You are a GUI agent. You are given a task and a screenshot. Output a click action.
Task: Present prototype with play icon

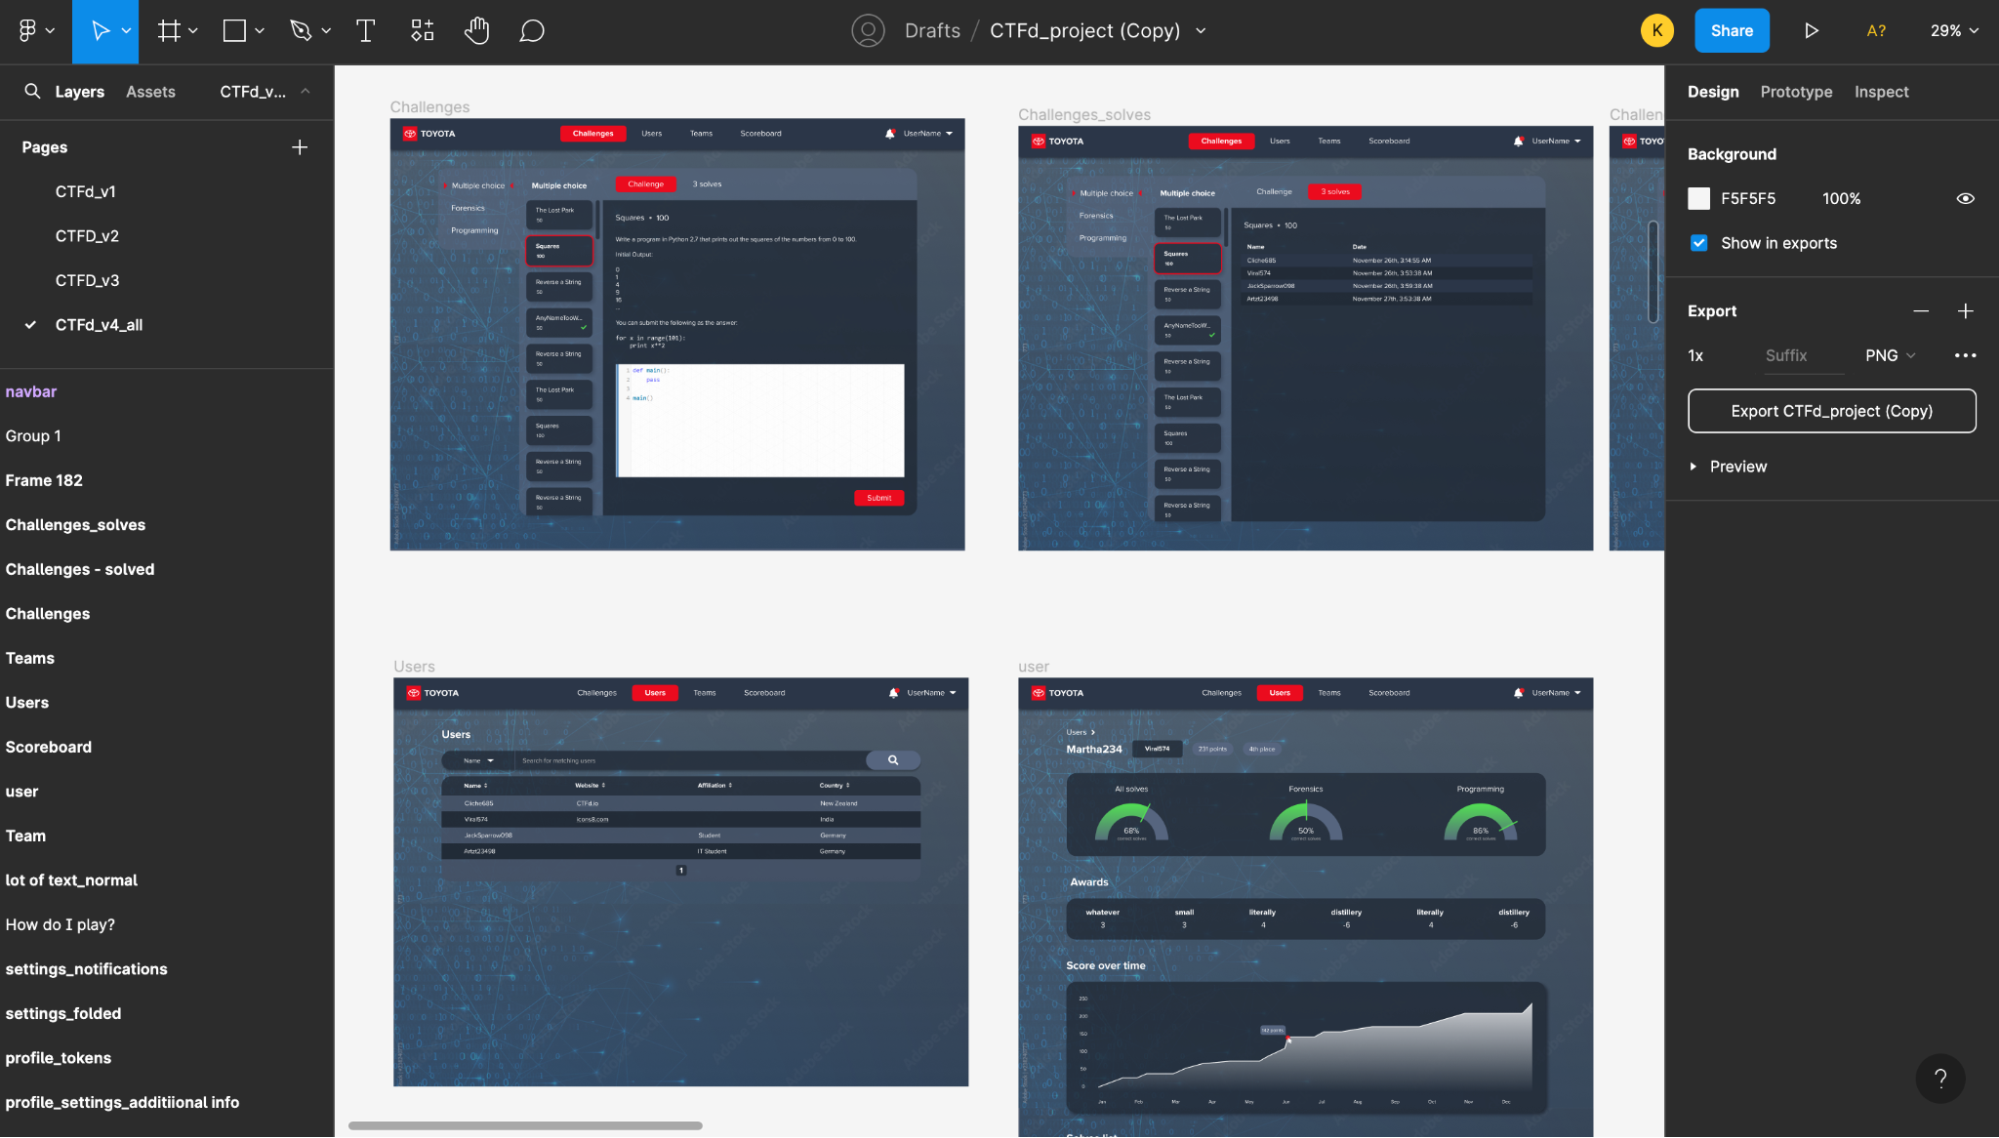pos(1811,31)
